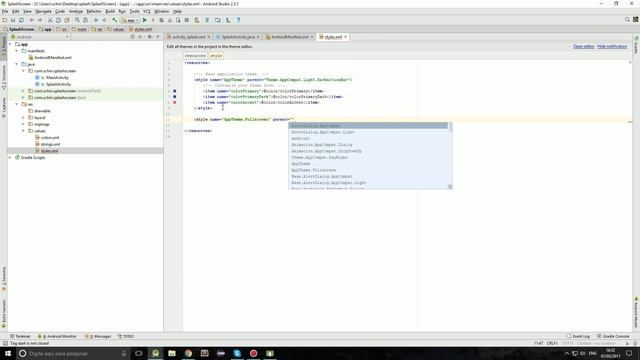The height and width of the screenshot is (360, 640).
Task: Click the Stop square toolbar icon
Action: (187, 20)
